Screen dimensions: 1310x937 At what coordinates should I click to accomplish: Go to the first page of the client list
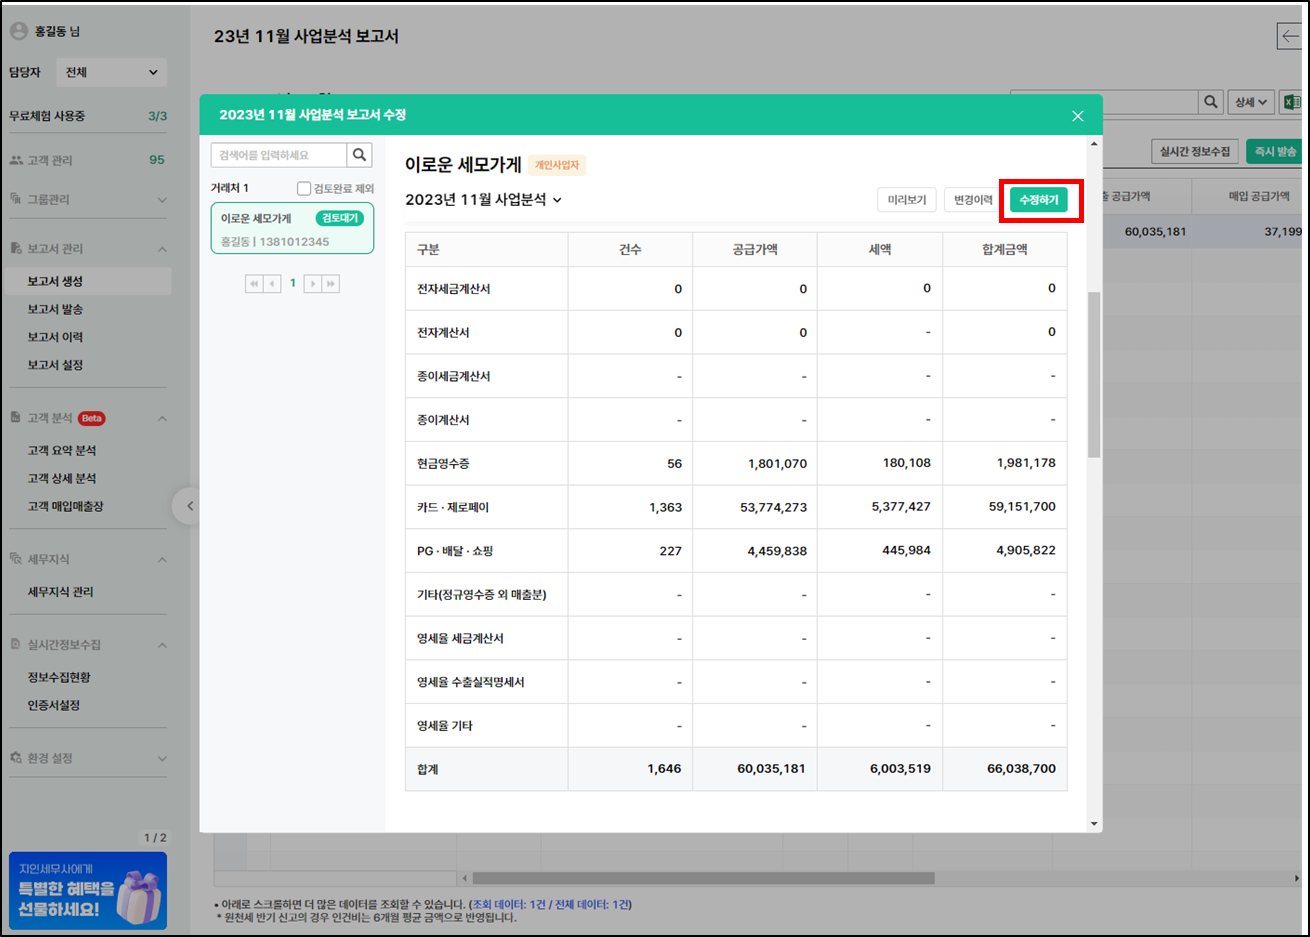254,284
